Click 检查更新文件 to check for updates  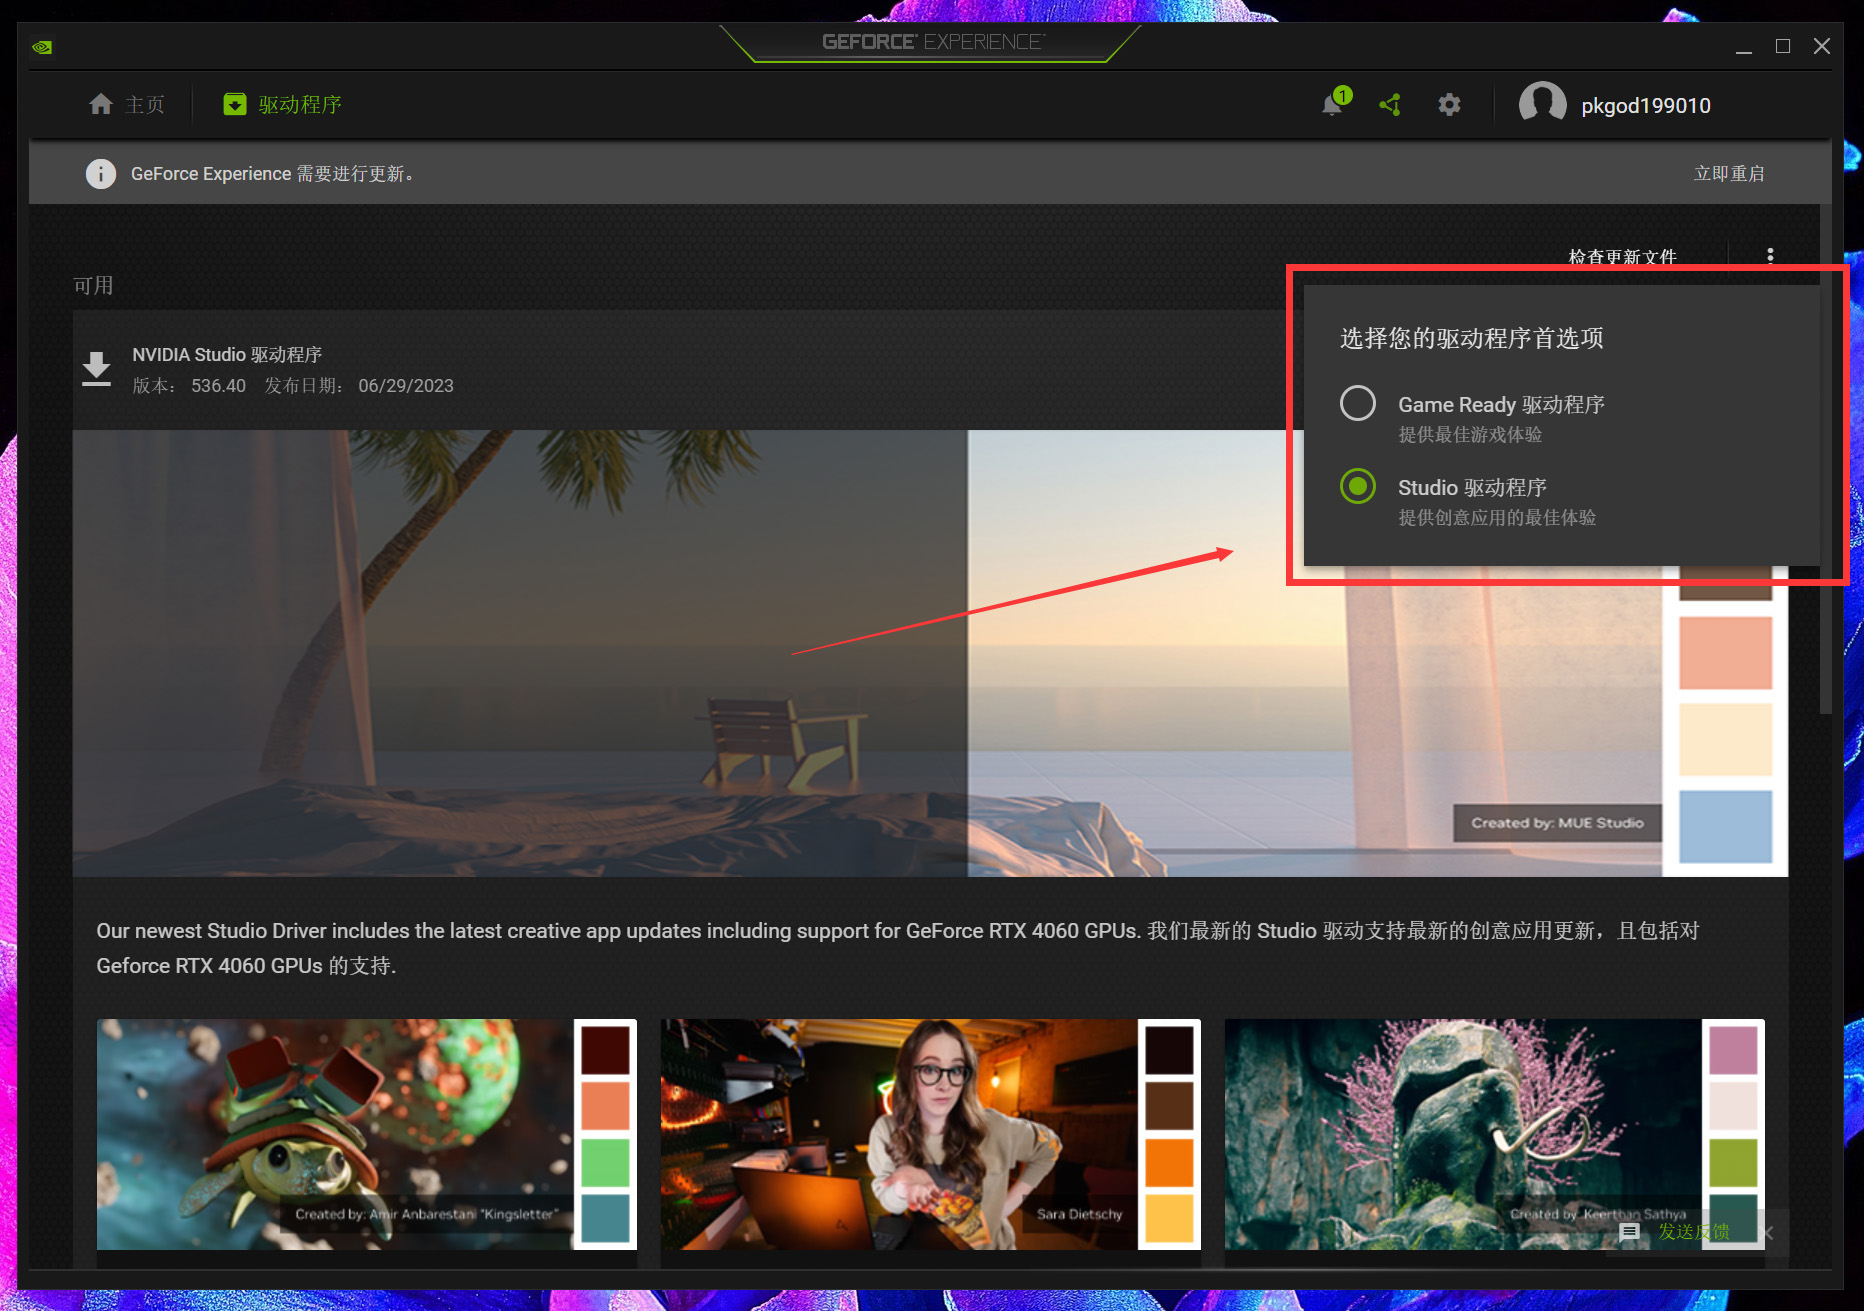pyautogui.click(x=1622, y=256)
